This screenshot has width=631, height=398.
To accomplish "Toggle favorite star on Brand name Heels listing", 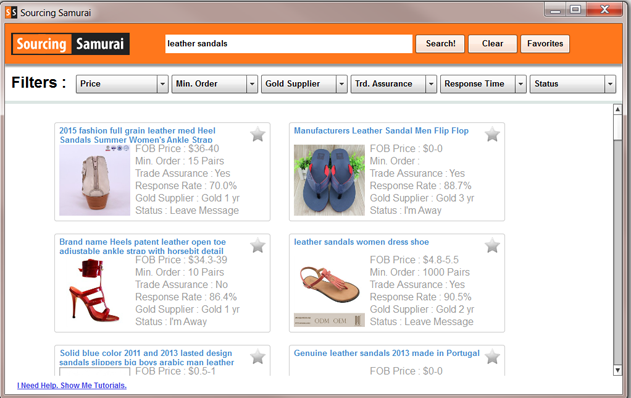I will tap(258, 245).
